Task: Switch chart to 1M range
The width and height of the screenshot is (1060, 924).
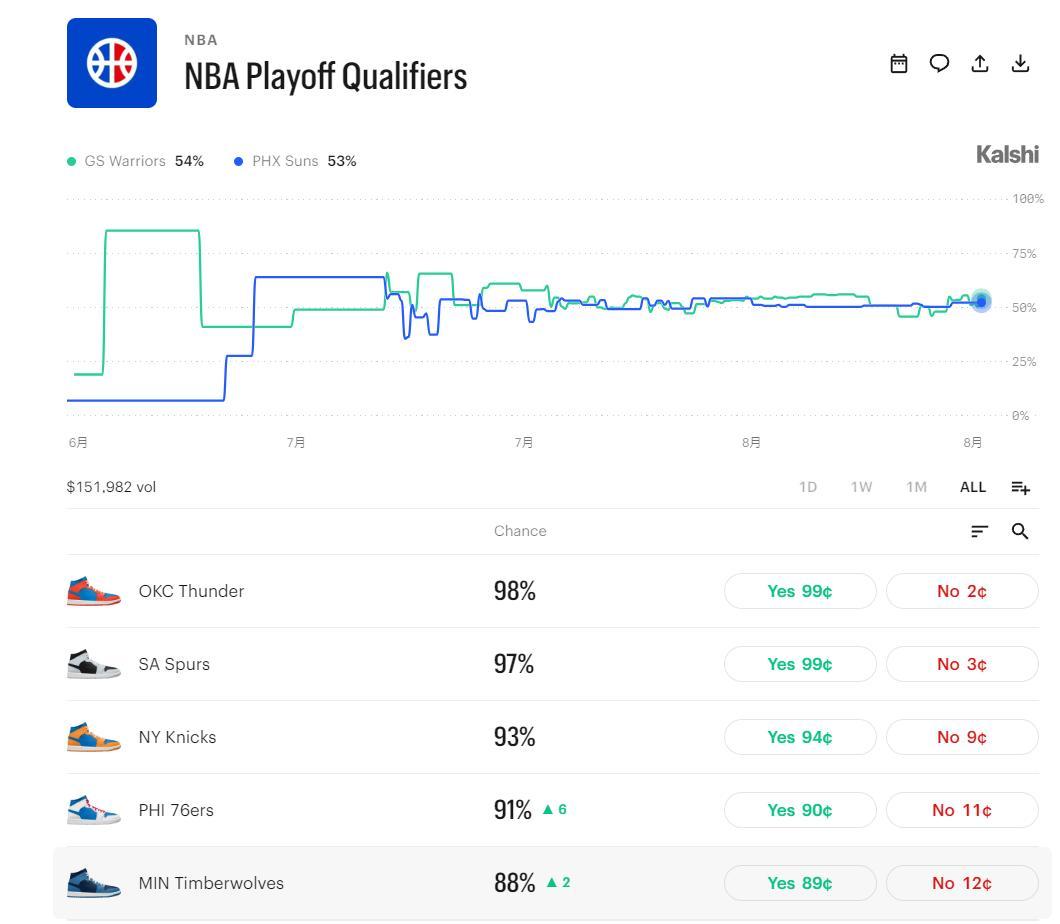Action: tap(916, 487)
